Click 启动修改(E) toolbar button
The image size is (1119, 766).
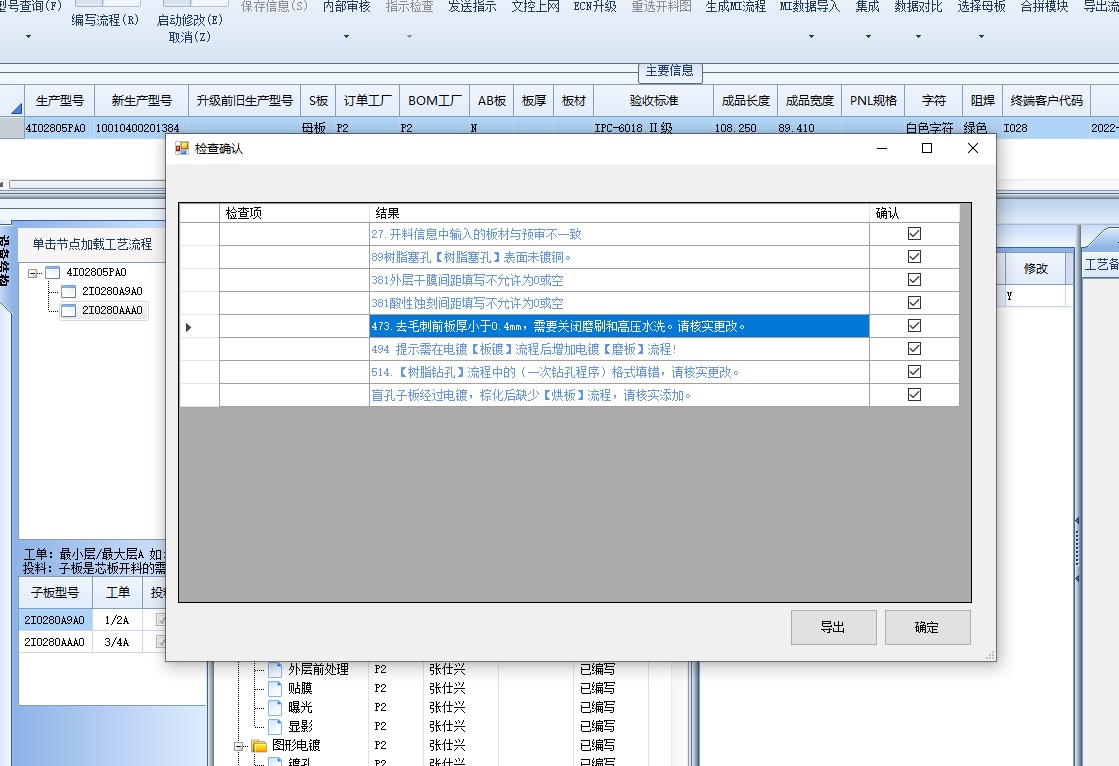(x=190, y=20)
